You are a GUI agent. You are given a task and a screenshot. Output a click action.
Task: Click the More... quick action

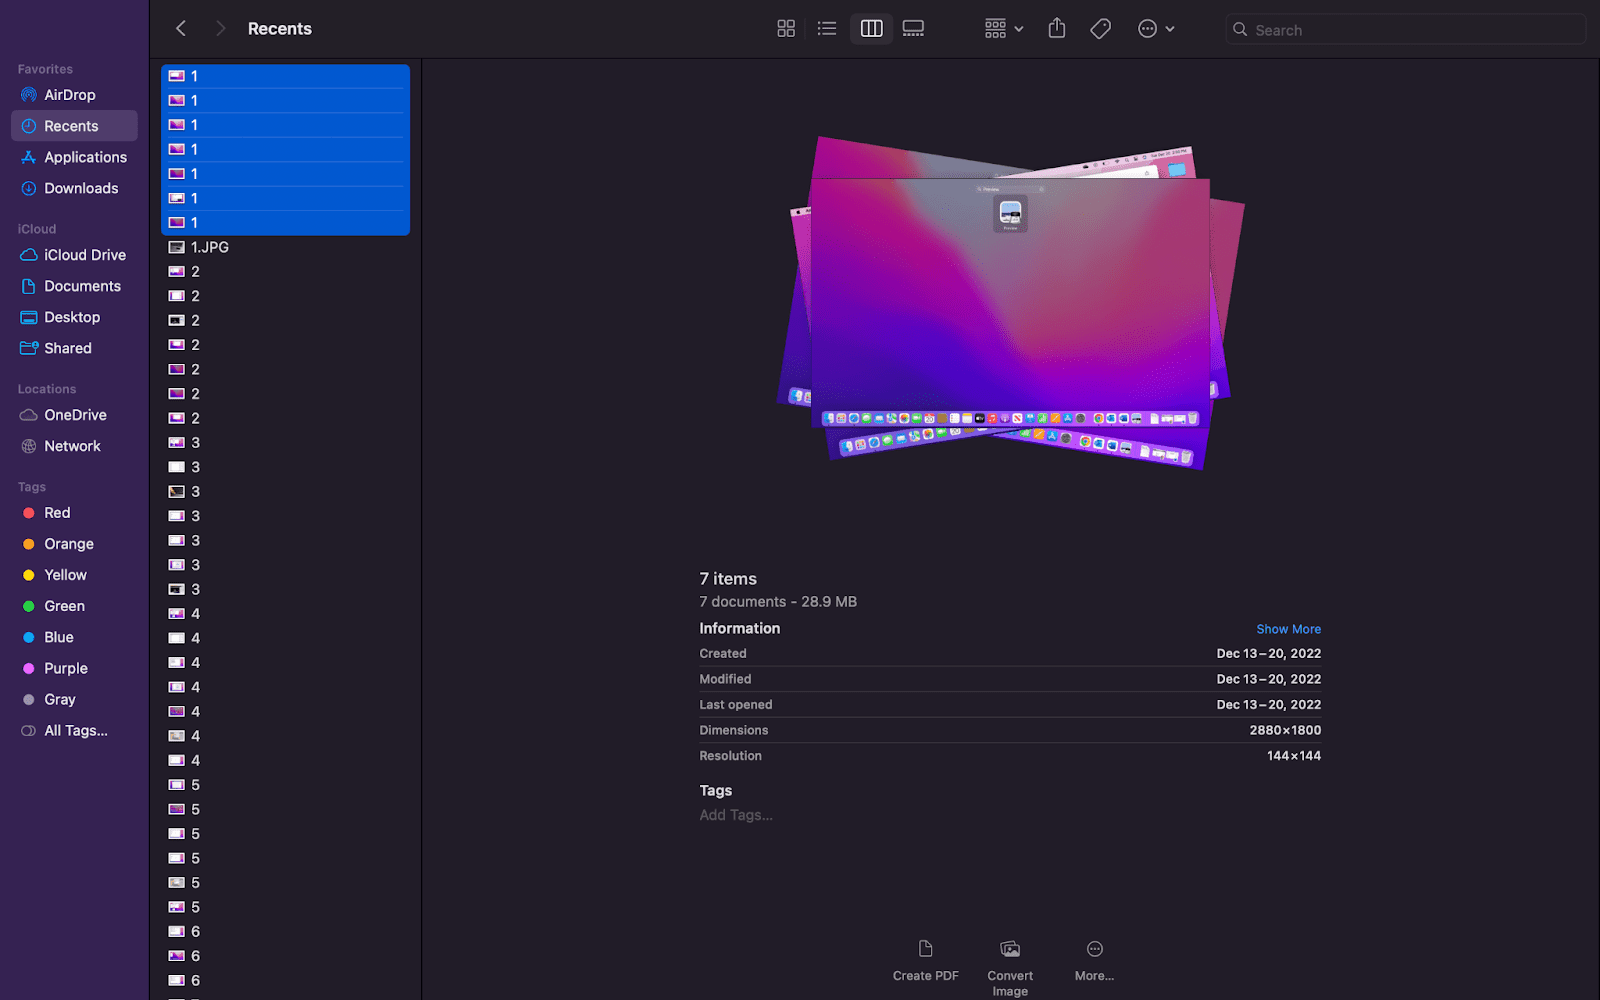coord(1094,961)
